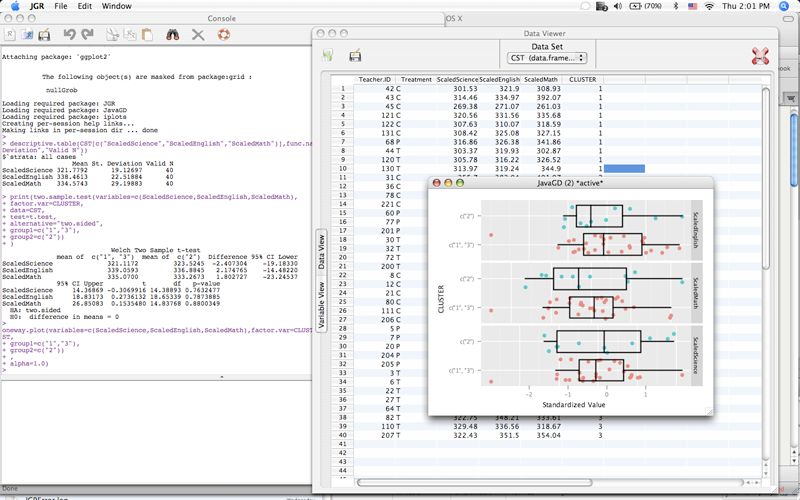Click the scissors cut icon
This screenshot has height=500, width=800.
(x=112, y=35)
